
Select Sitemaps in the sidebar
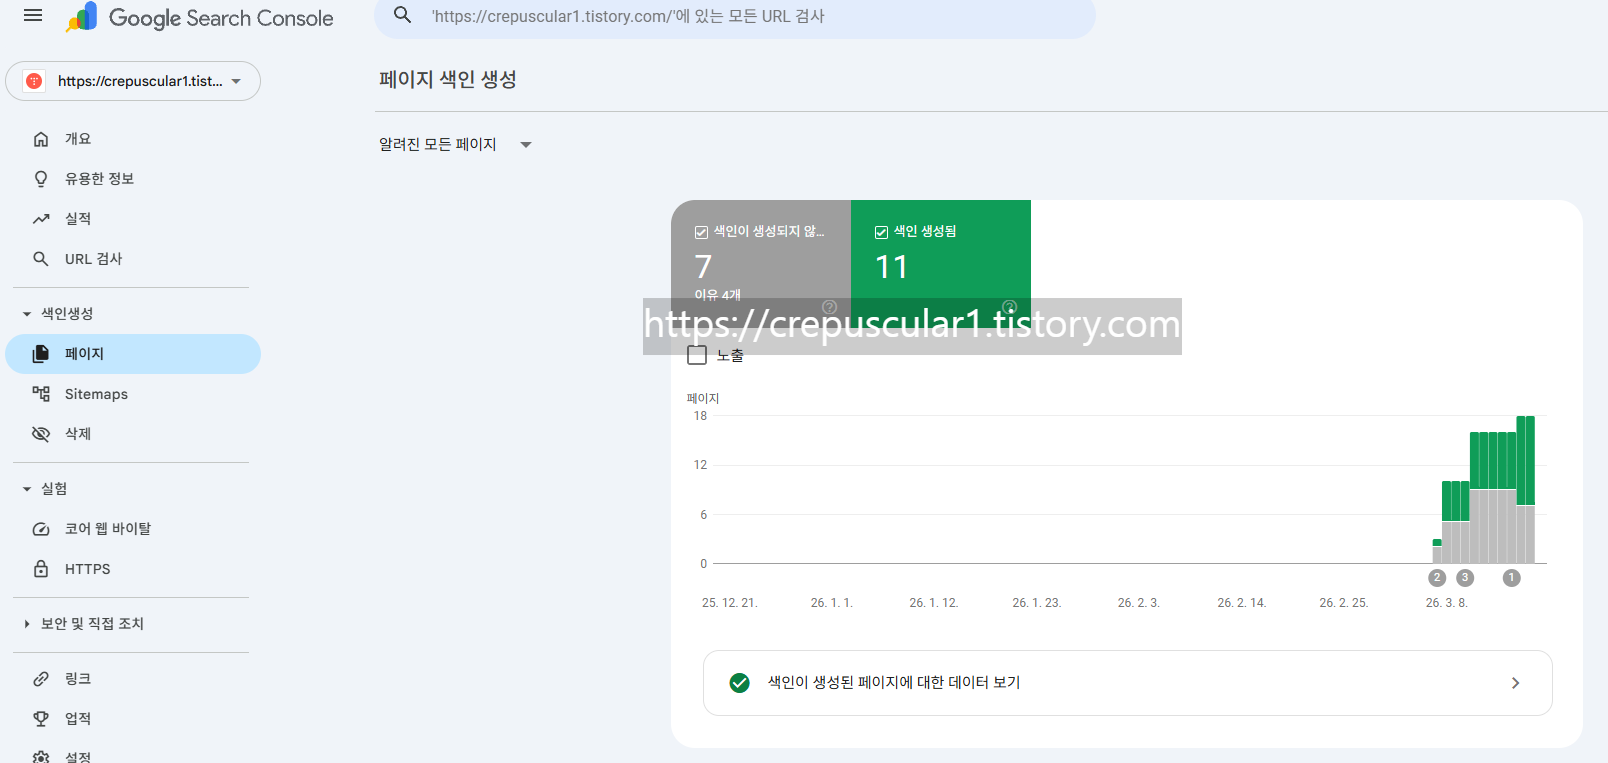pos(133,394)
